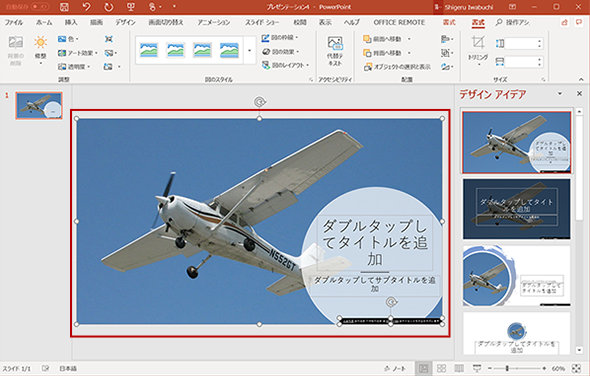Switch to the デザイン tab

(125, 23)
